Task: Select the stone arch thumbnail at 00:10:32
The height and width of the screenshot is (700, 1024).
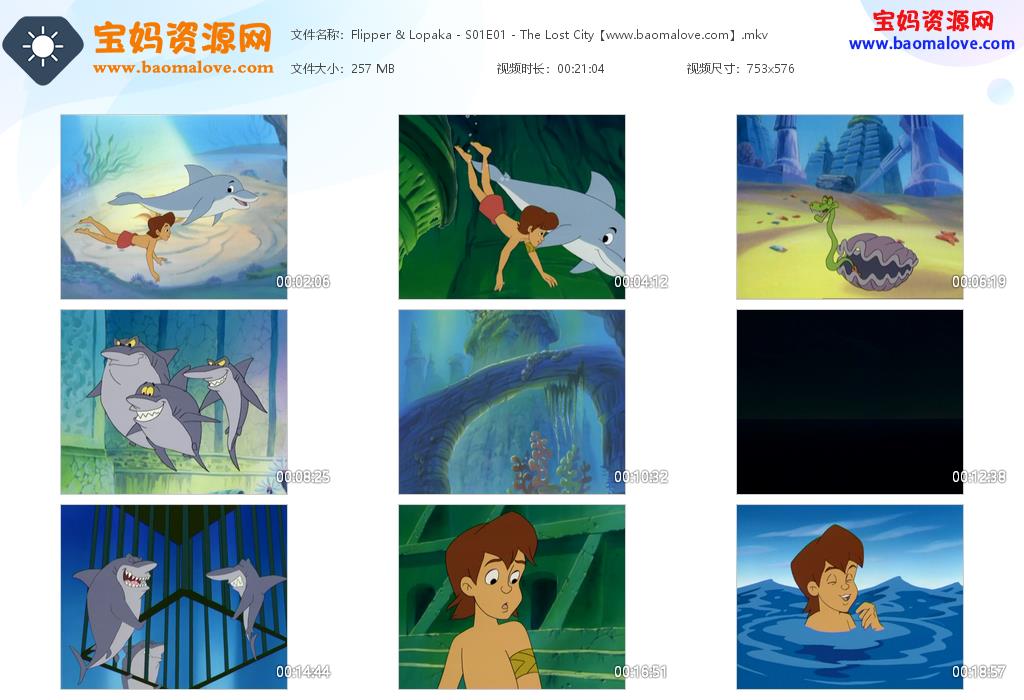Action: 512,402
